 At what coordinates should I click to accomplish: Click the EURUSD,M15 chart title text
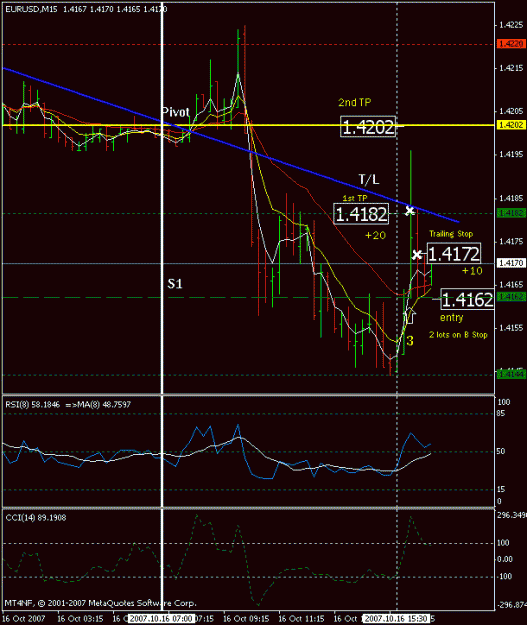[31, 9]
